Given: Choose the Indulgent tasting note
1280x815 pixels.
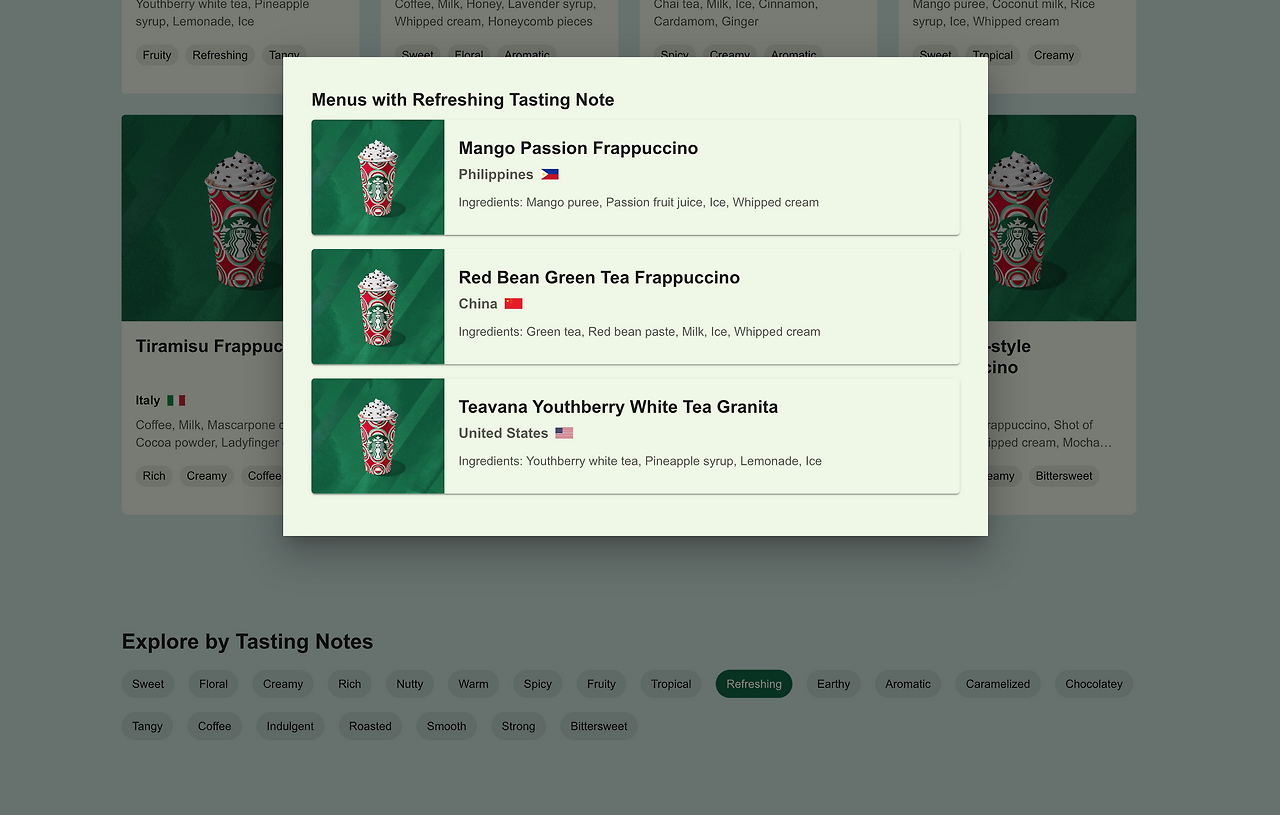Looking at the screenshot, I should click(x=290, y=726).
